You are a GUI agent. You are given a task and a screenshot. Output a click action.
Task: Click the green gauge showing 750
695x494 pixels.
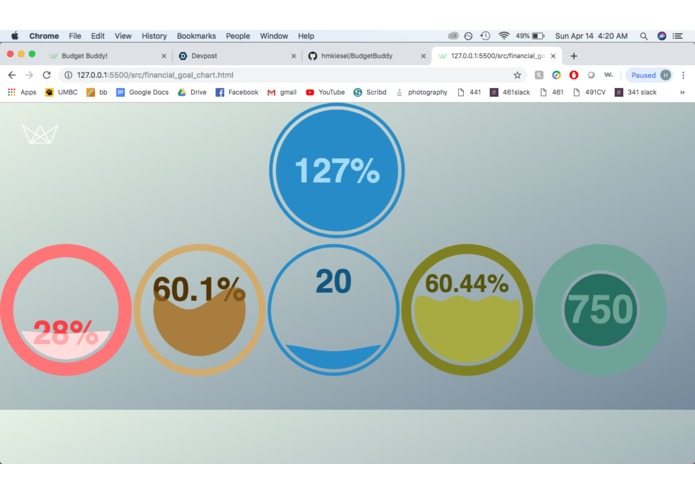click(601, 310)
